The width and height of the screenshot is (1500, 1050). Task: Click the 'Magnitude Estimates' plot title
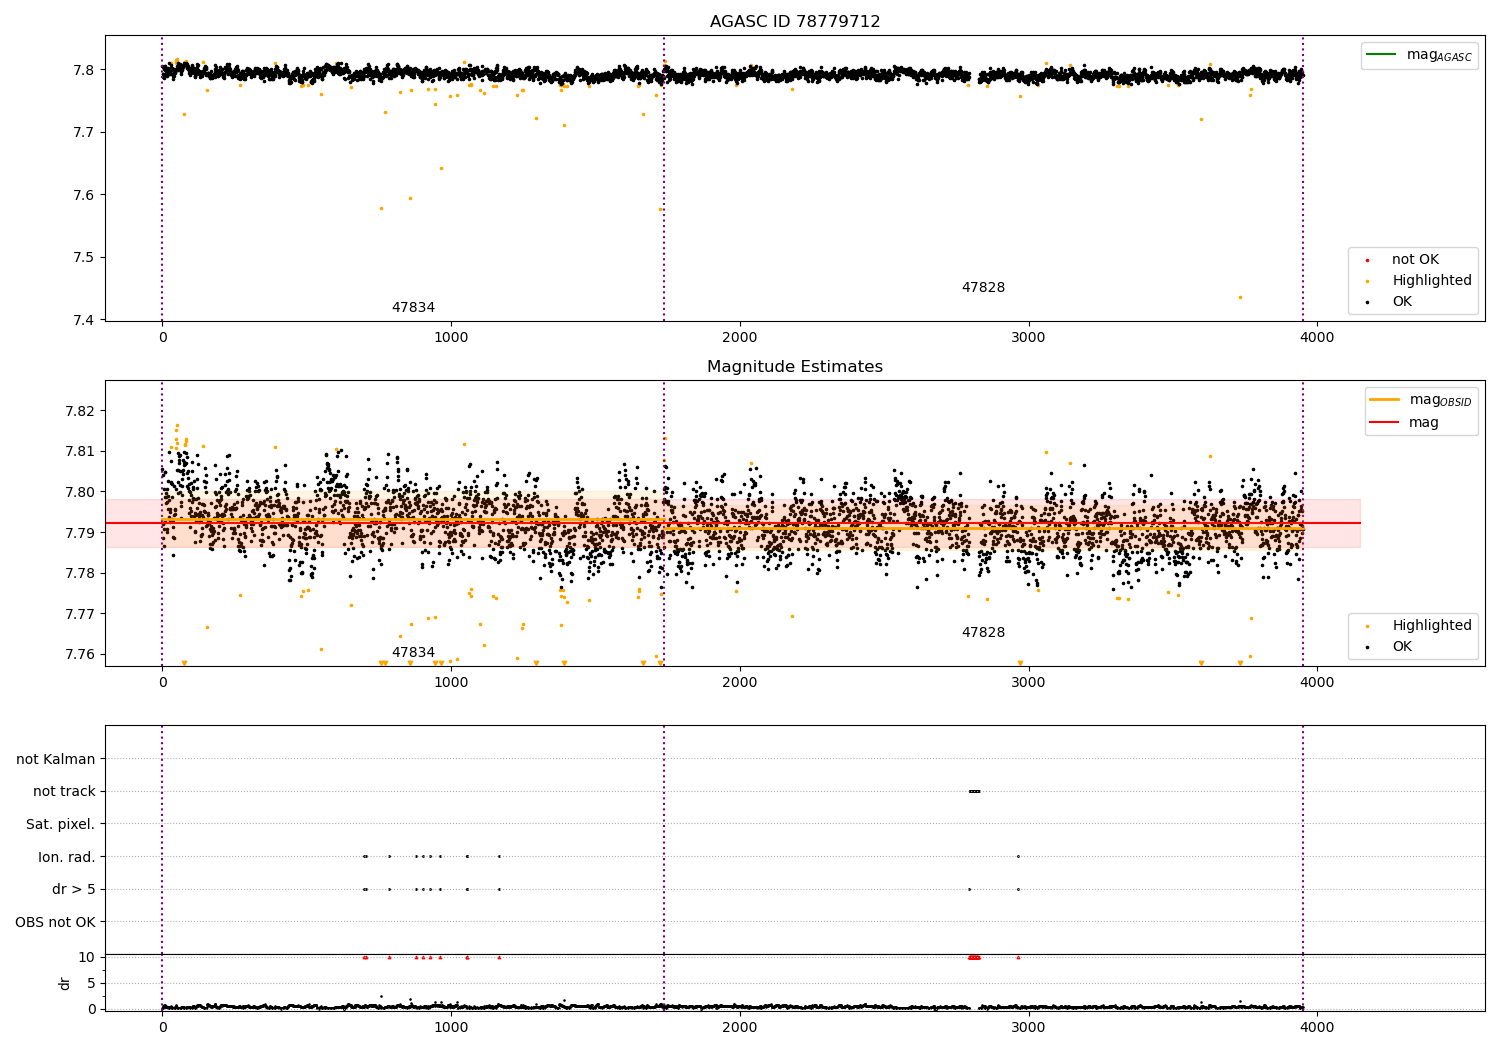795,367
